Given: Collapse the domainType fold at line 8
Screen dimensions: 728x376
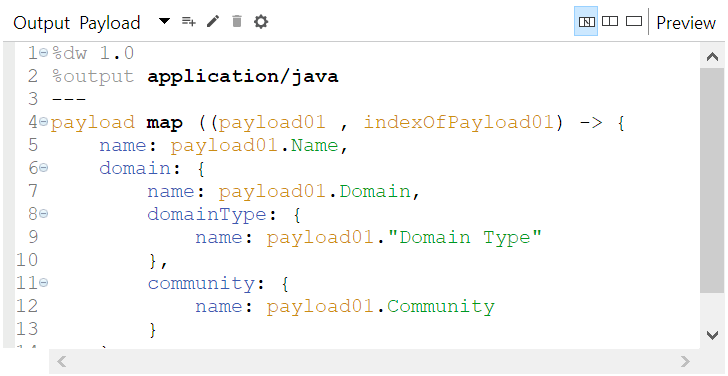Looking at the screenshot, I should click(x=44, y=214).
